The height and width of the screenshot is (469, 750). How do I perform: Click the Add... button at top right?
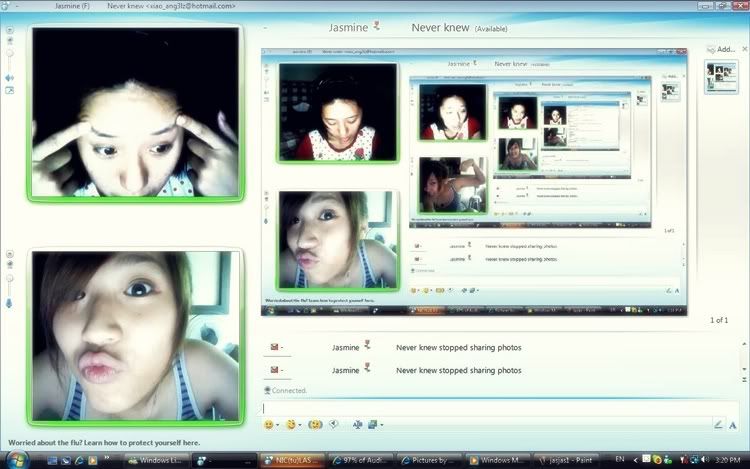721,49
